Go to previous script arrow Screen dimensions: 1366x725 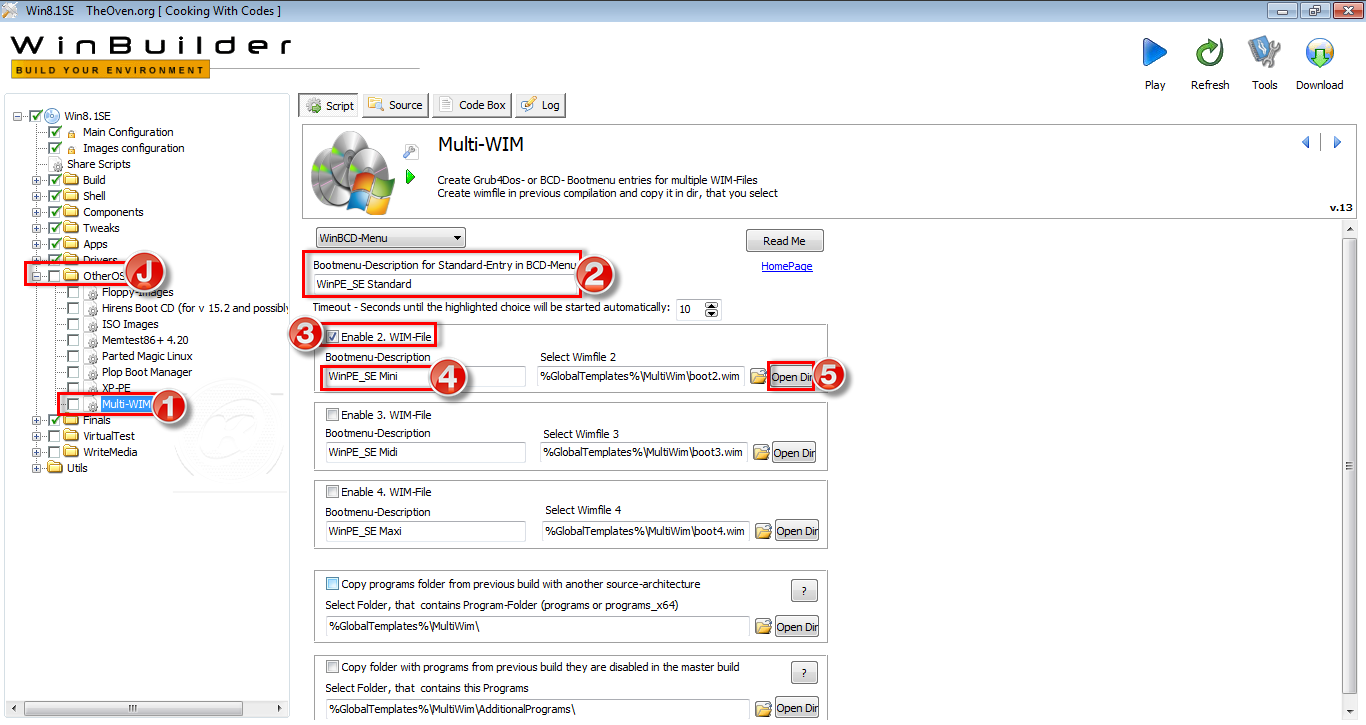(x=1306, y=143)
